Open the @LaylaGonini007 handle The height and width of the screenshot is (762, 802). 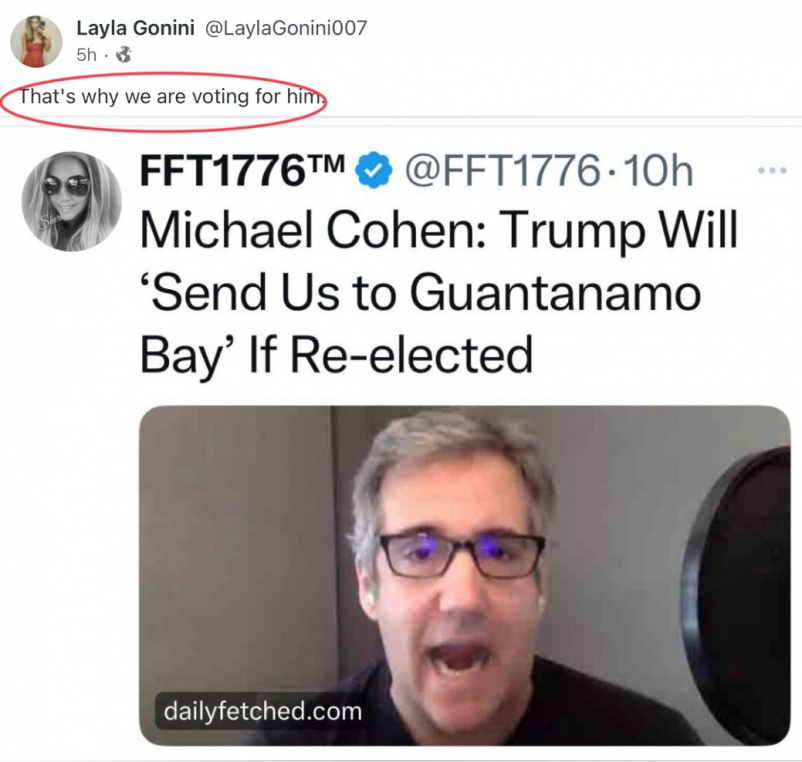tap(286, 28)
